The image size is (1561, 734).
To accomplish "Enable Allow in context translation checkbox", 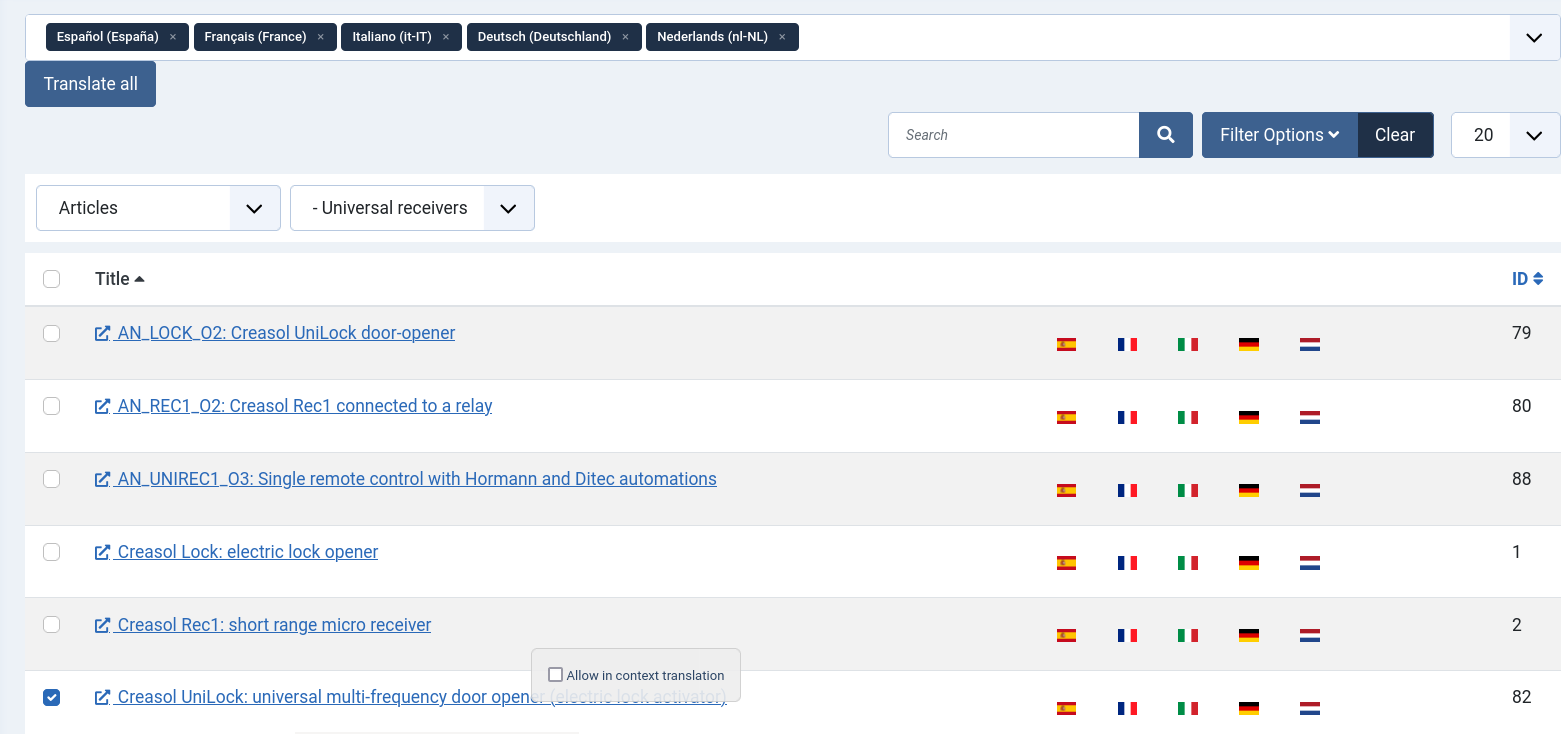I will click(x=556, y=675).
